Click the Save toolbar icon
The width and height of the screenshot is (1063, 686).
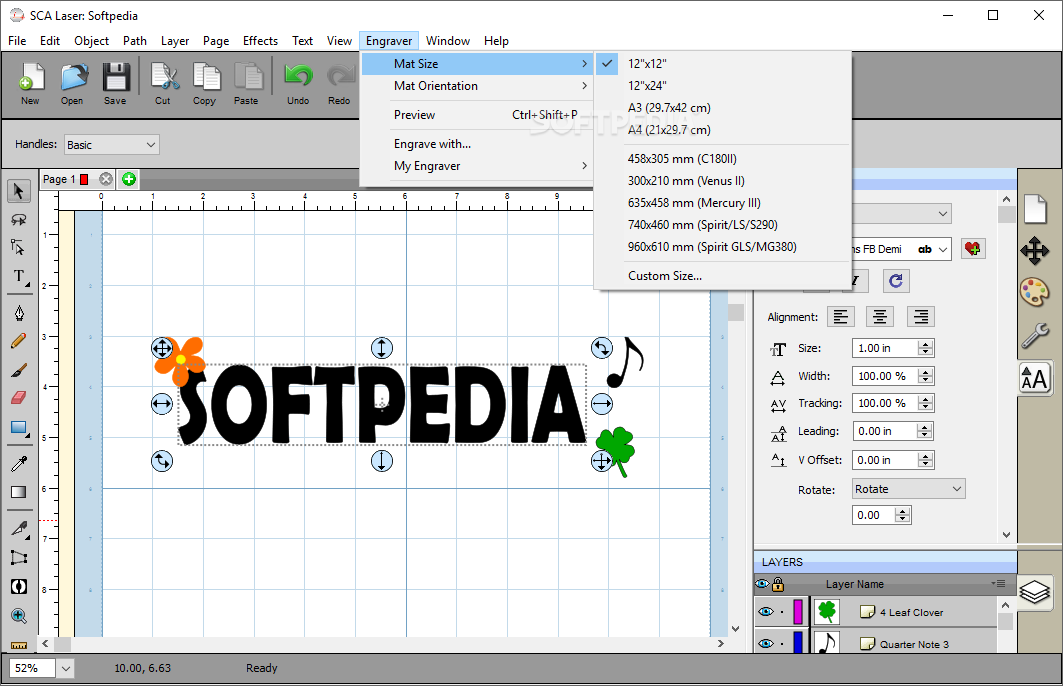click(115, 83)
